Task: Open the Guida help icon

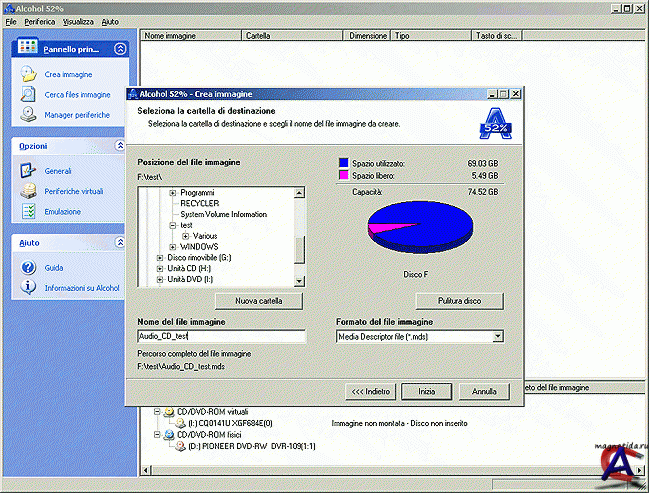Action: (x=27, y=267)
